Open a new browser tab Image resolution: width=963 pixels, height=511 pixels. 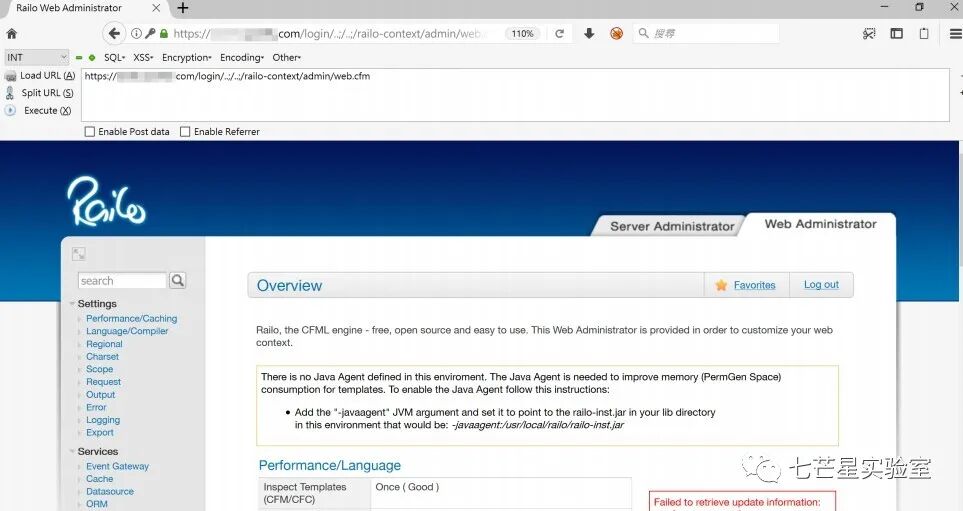pos(182,8)
